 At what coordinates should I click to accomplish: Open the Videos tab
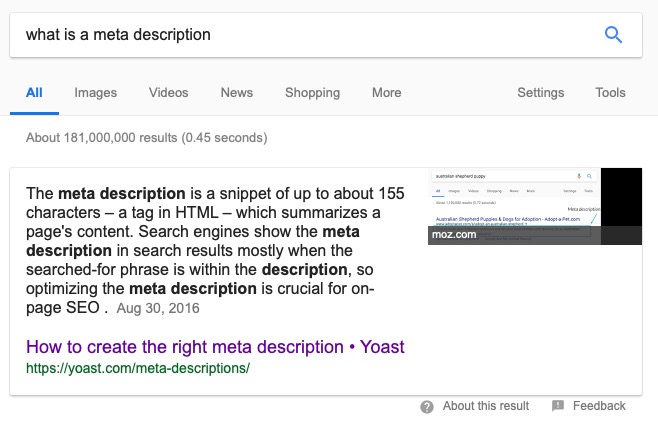[x=168, y=93]
